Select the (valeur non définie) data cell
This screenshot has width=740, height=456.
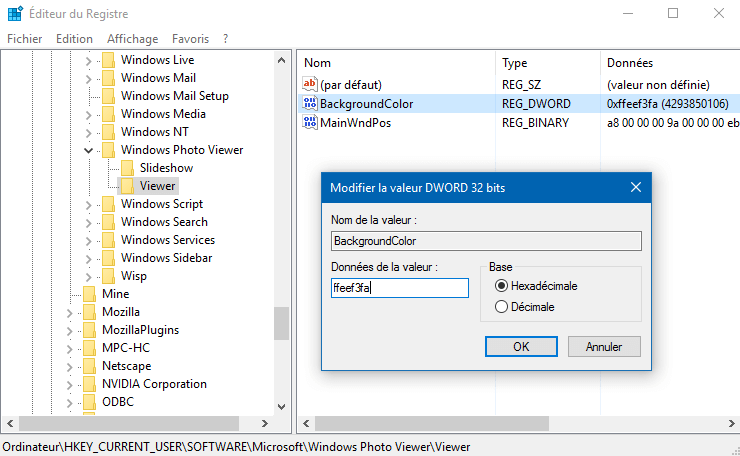[658, 85]
